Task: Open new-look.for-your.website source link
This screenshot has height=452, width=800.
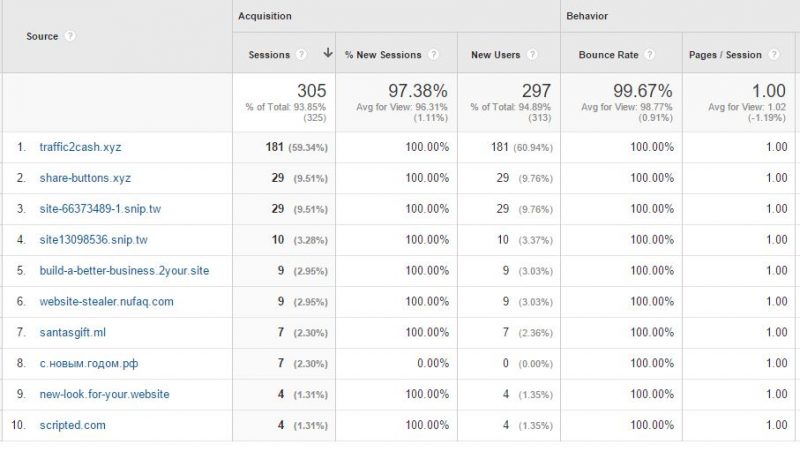Action: point(104,394)
